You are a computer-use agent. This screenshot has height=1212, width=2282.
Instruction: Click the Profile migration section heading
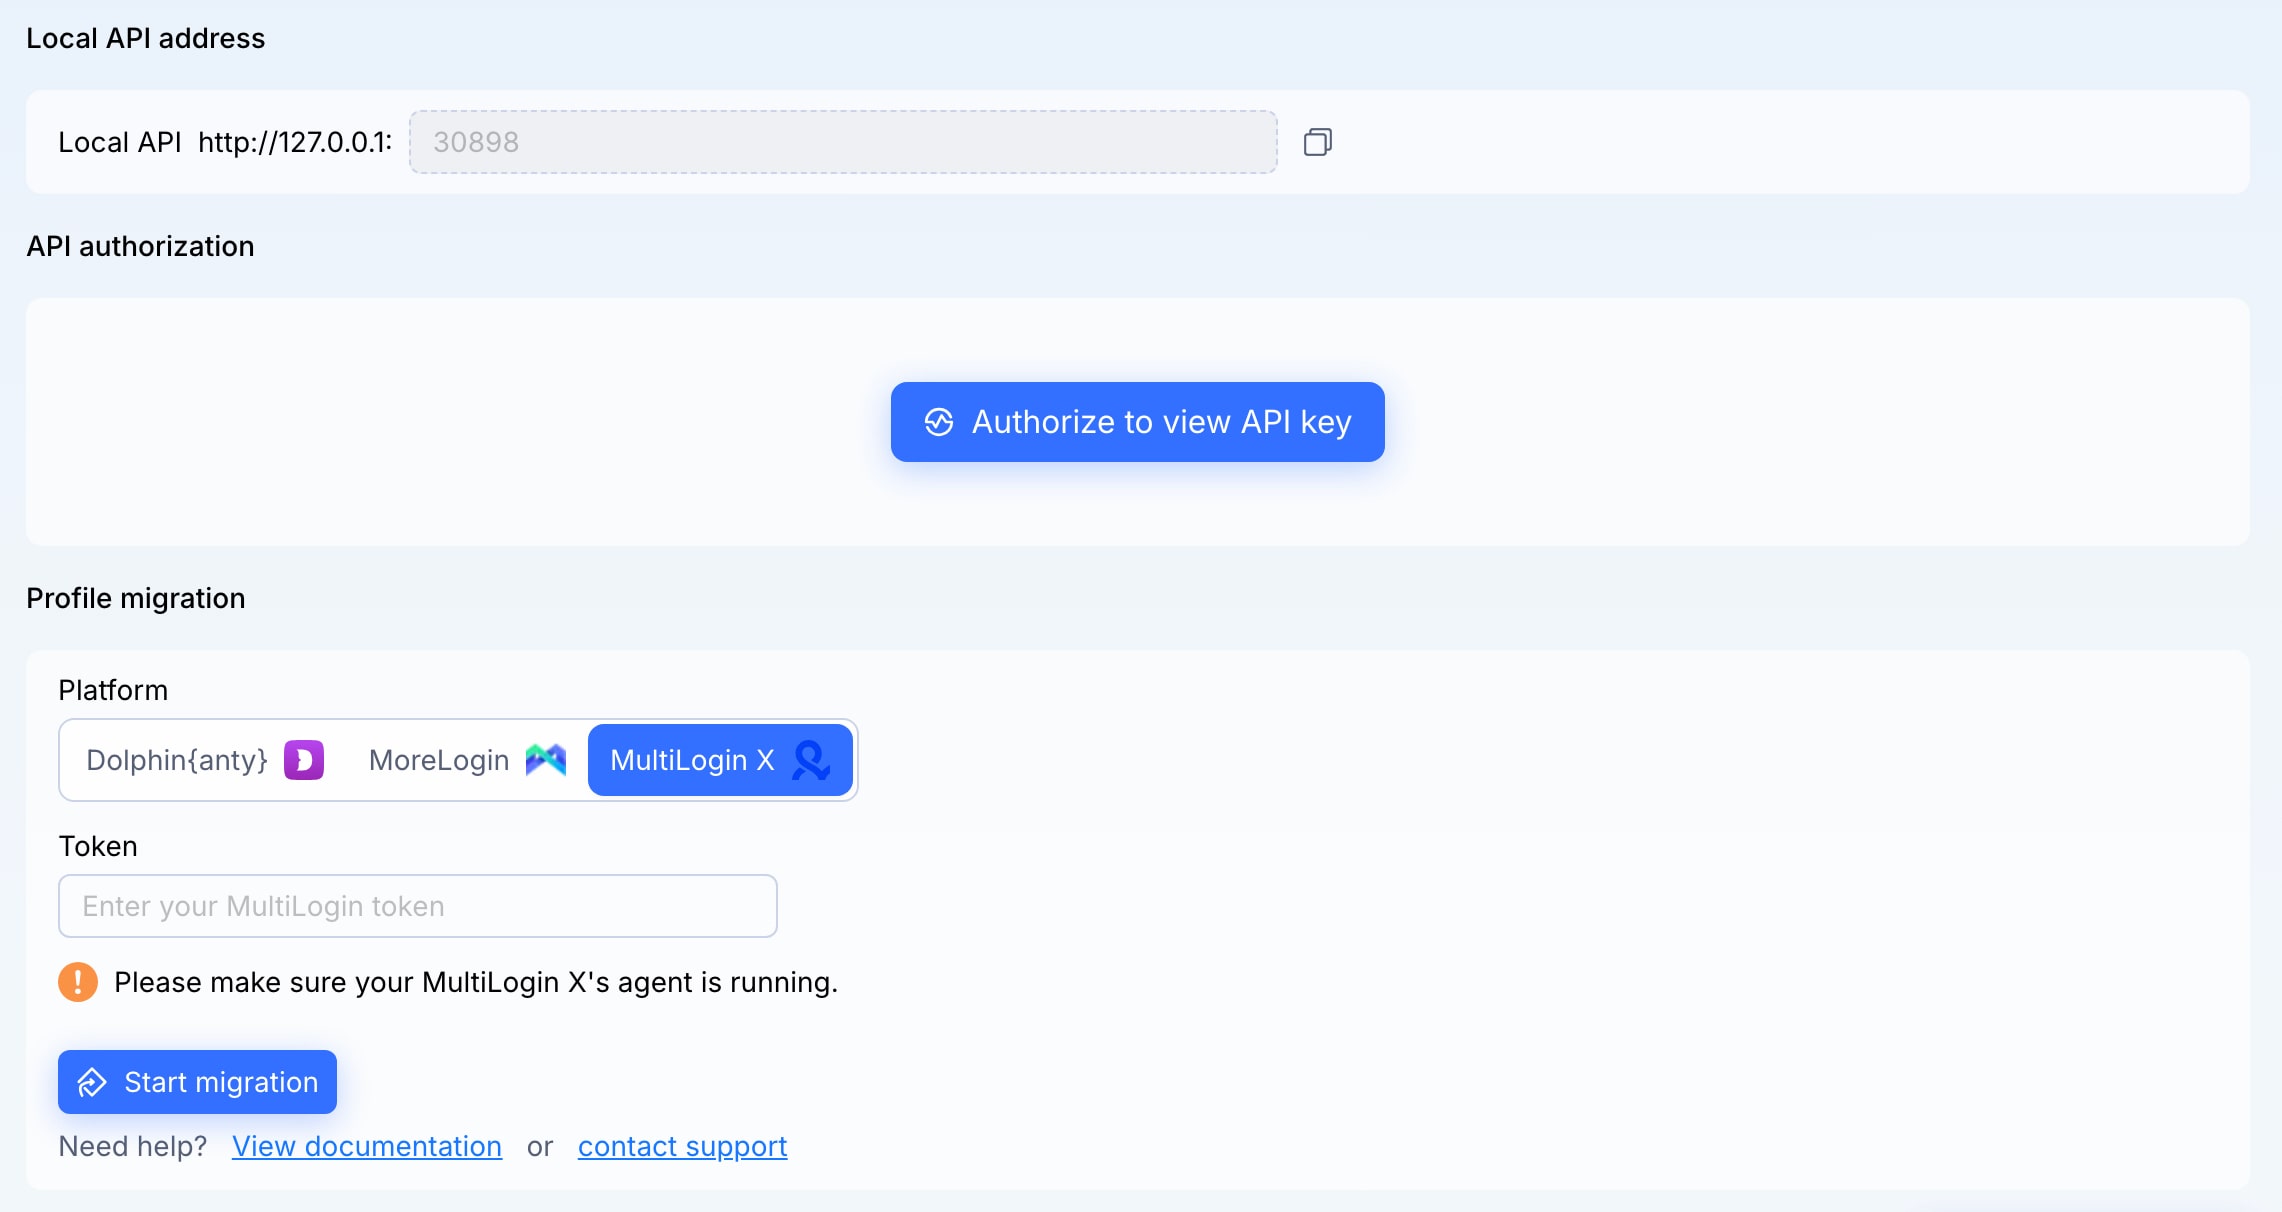point(136,598)
